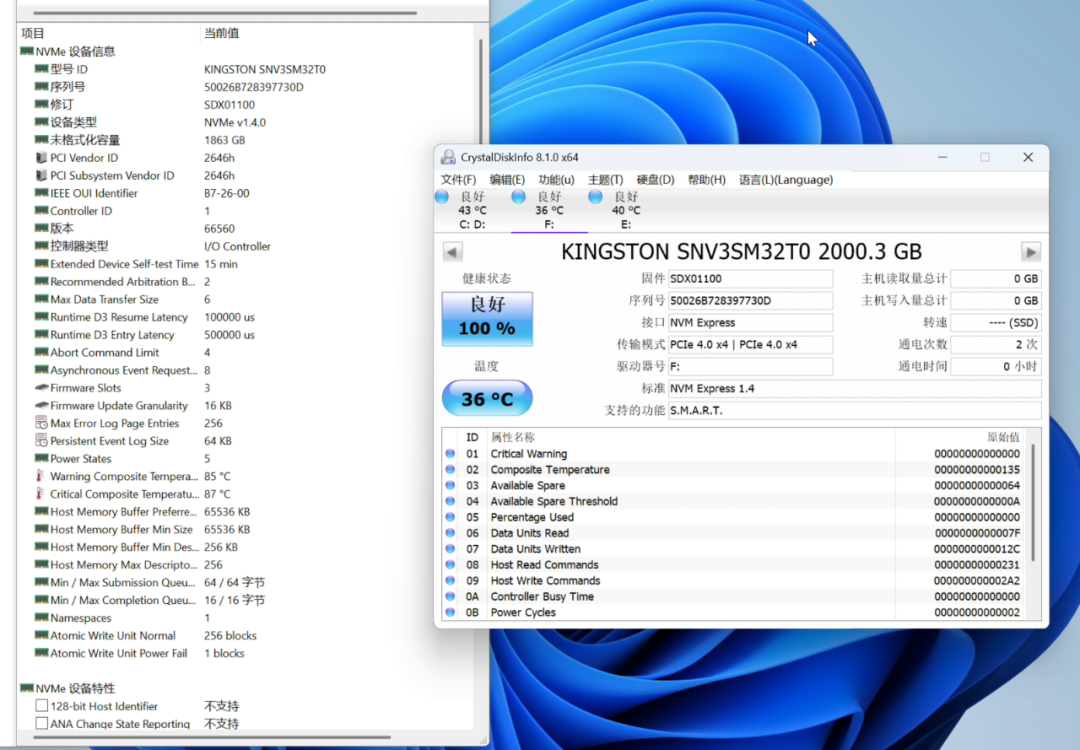Open the 帮助(H) menu
The height and width of the screenshot is (750, 1080).
click(707, 180)
